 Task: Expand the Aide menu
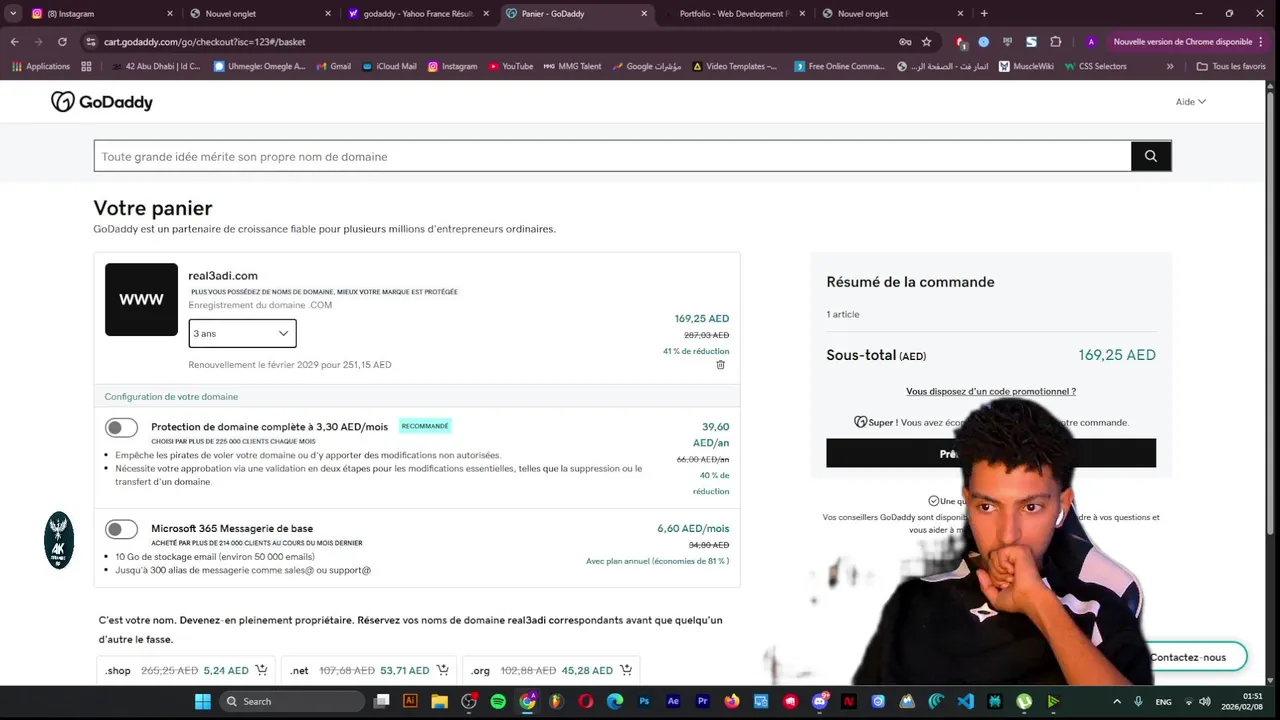[1191, 102]
